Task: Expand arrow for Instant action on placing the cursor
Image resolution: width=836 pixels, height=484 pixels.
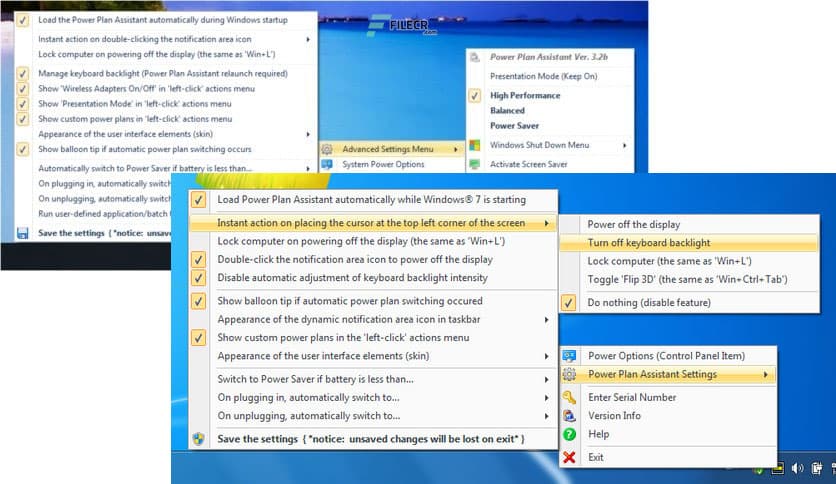Action: tap(546, 223)
